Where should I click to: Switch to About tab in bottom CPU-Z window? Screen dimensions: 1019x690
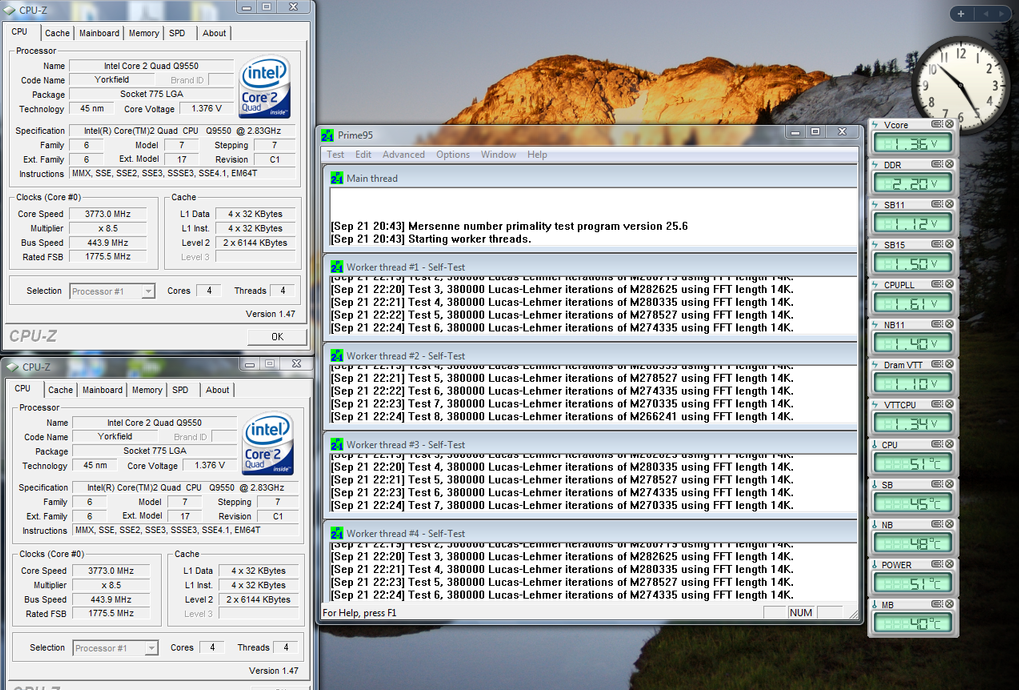tap(217, 390)
